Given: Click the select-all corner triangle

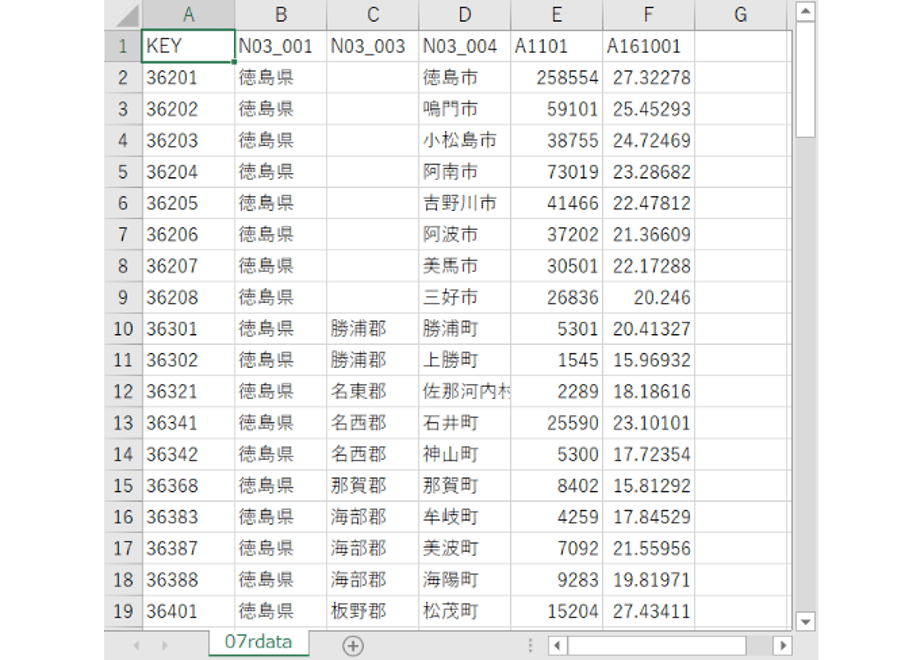Looking at the screenshot, I should [x=127, y=15].
